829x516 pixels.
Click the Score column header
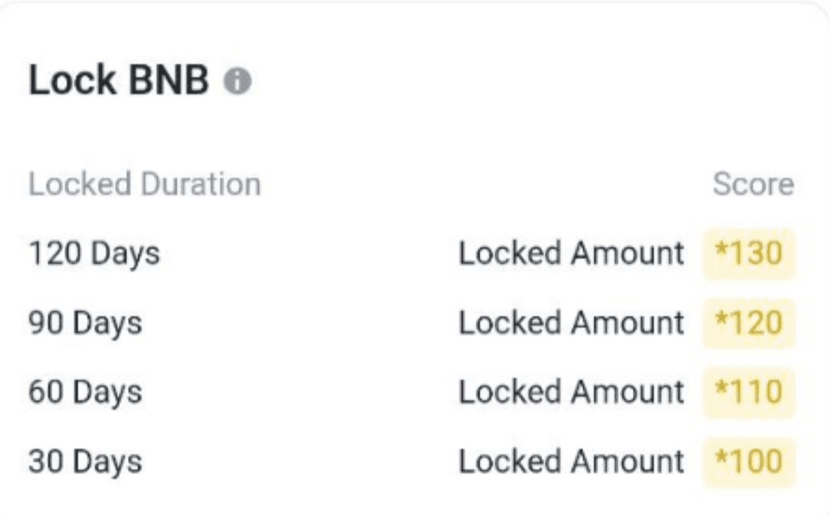(752, 185)
